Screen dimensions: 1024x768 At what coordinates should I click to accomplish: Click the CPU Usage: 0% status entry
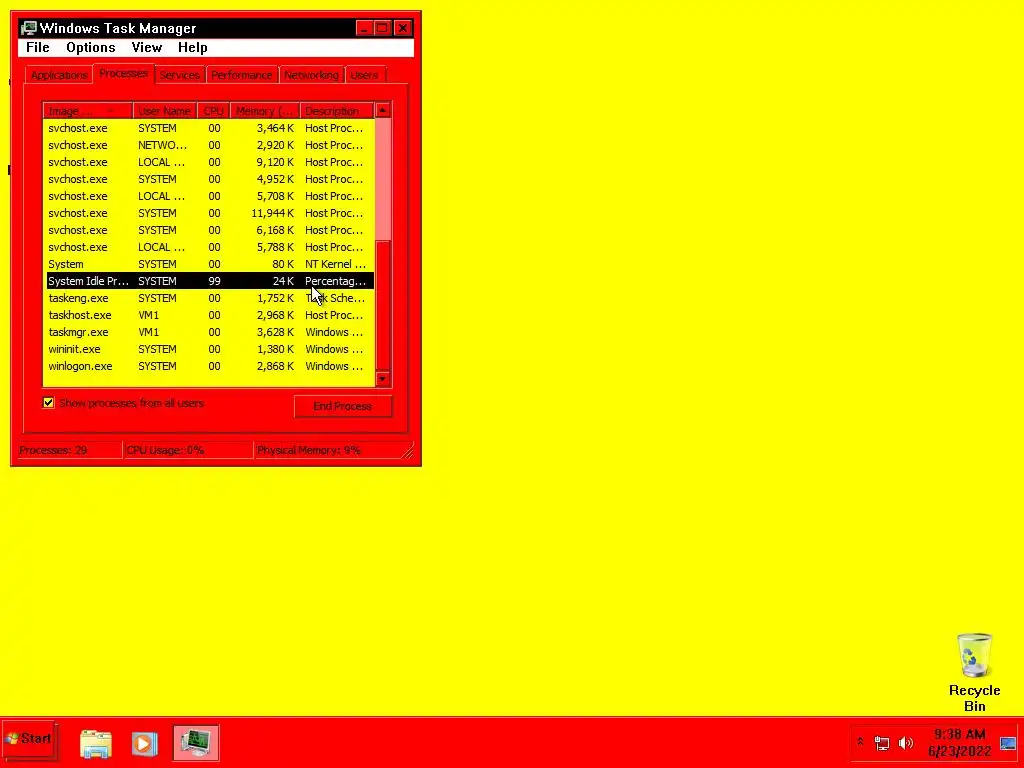click(x=188, y=450)
